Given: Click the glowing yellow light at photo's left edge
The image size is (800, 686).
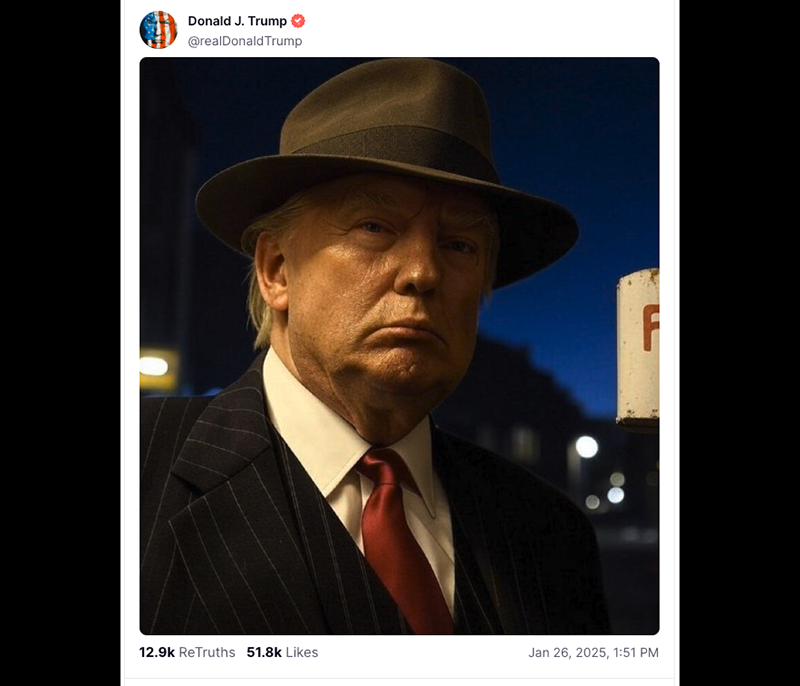Looking at the screenshot, I should [x=154, y=366].
